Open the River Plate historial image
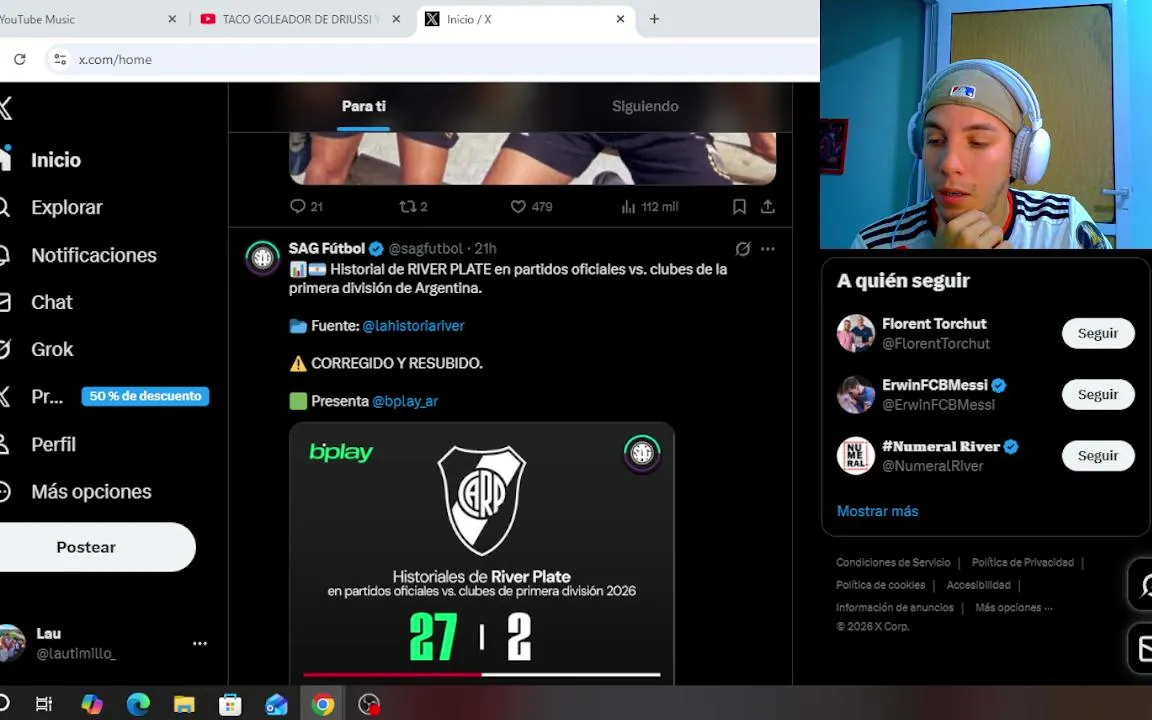This screenshot has width=1152, height=720. (482, 553)
